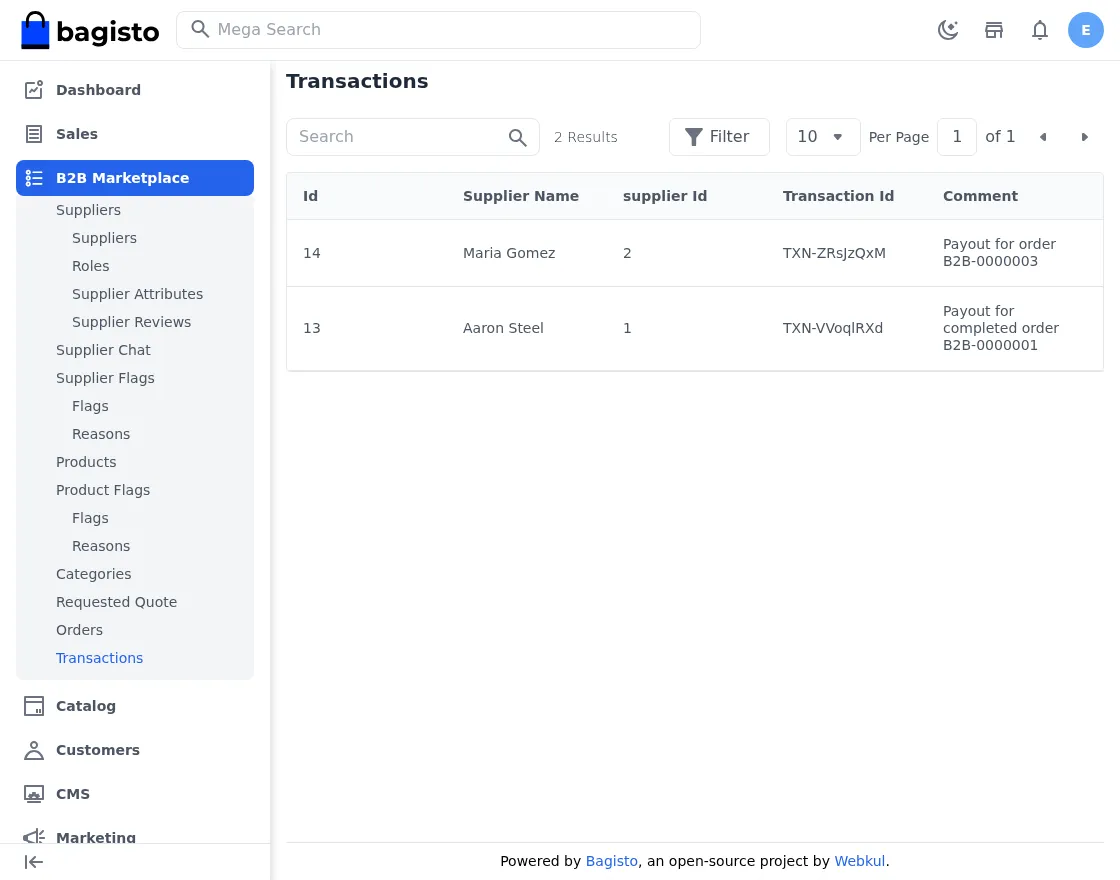Open the Webkul footer link
This screenshot has width=1120, height=880.
click(859, 861)
